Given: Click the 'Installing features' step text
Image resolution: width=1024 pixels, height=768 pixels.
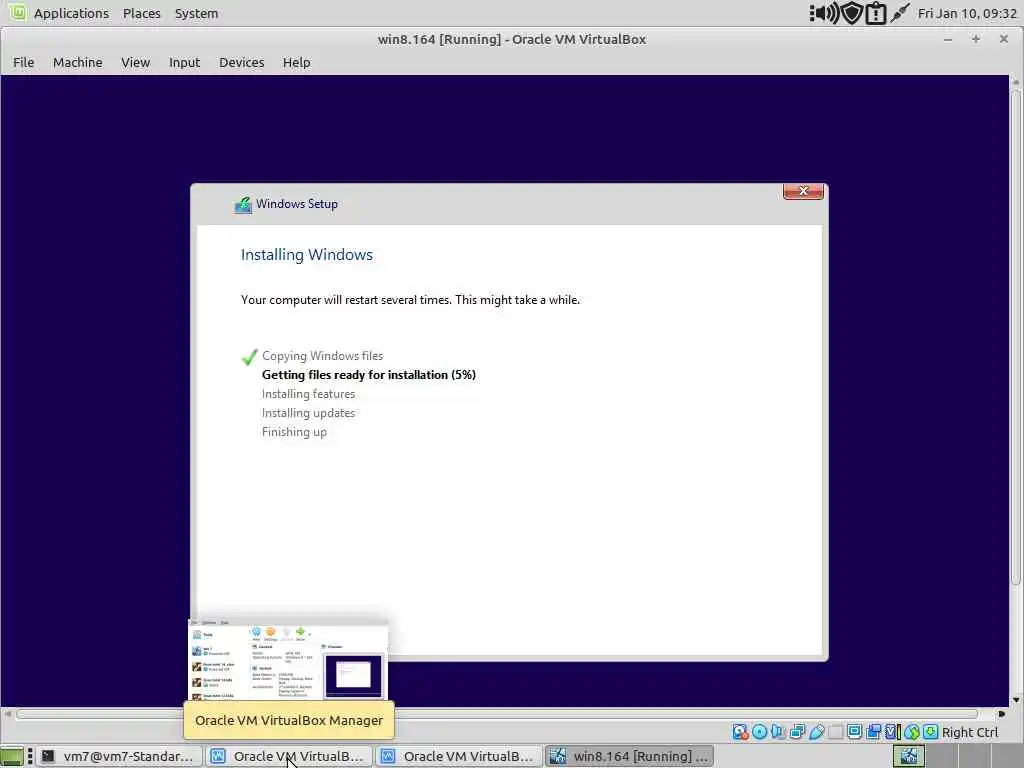Looking at the screenshot, I should tap(308, 394).
